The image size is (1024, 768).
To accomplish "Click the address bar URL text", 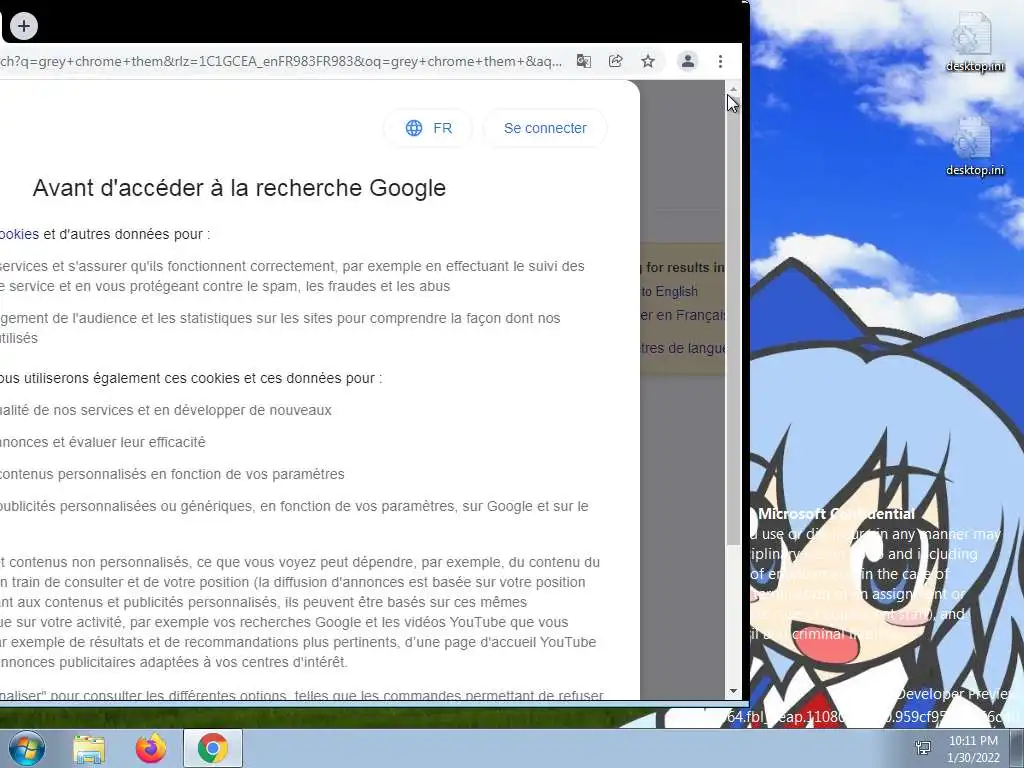I will coord(281,61).
